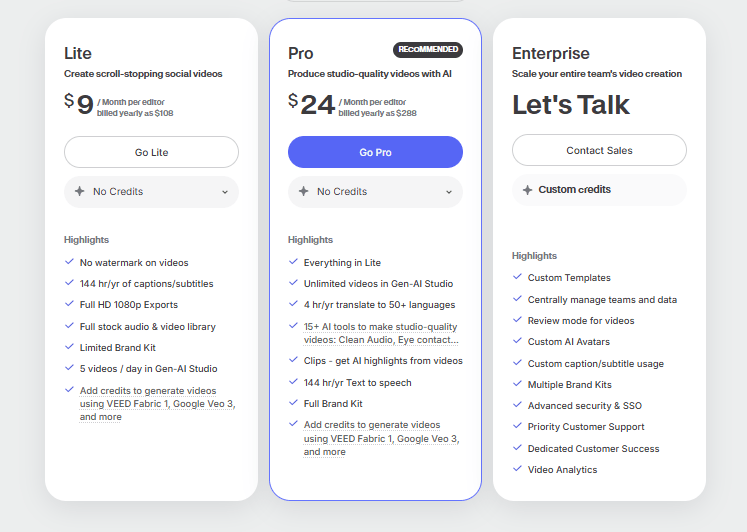Click the chevron arrow in Pro credits selector

tap(449, 192)
